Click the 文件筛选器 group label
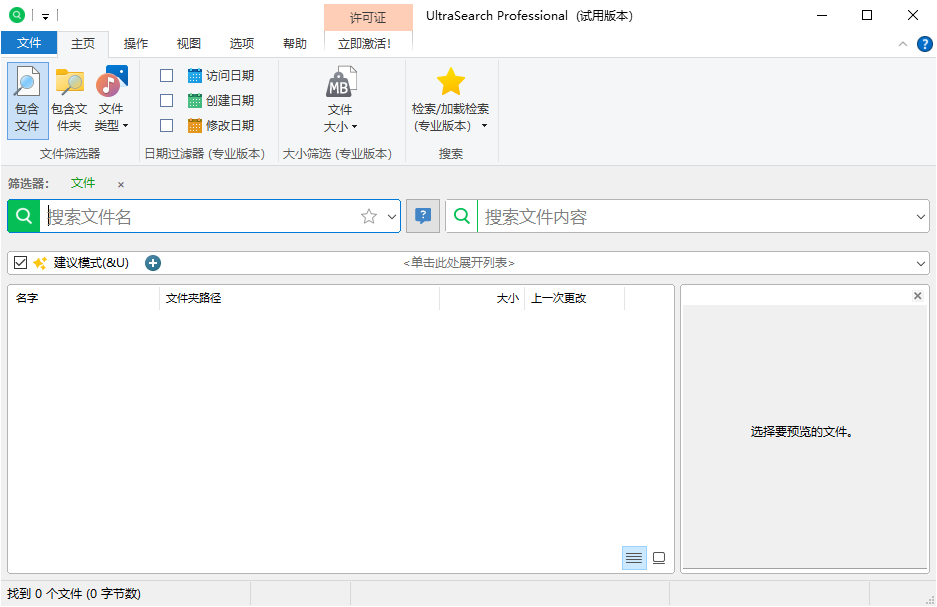This screenshot has height=607, width=937. (x=70, y=154)
